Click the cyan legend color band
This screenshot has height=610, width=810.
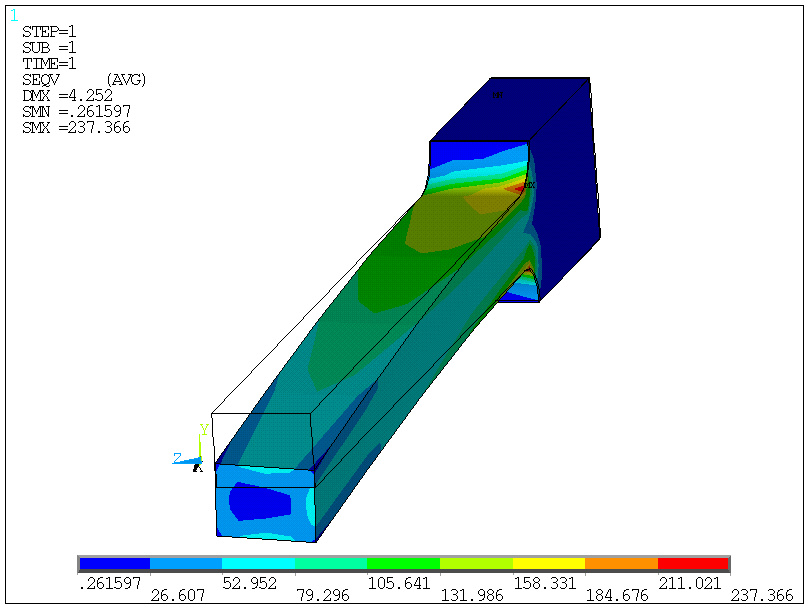258,564
